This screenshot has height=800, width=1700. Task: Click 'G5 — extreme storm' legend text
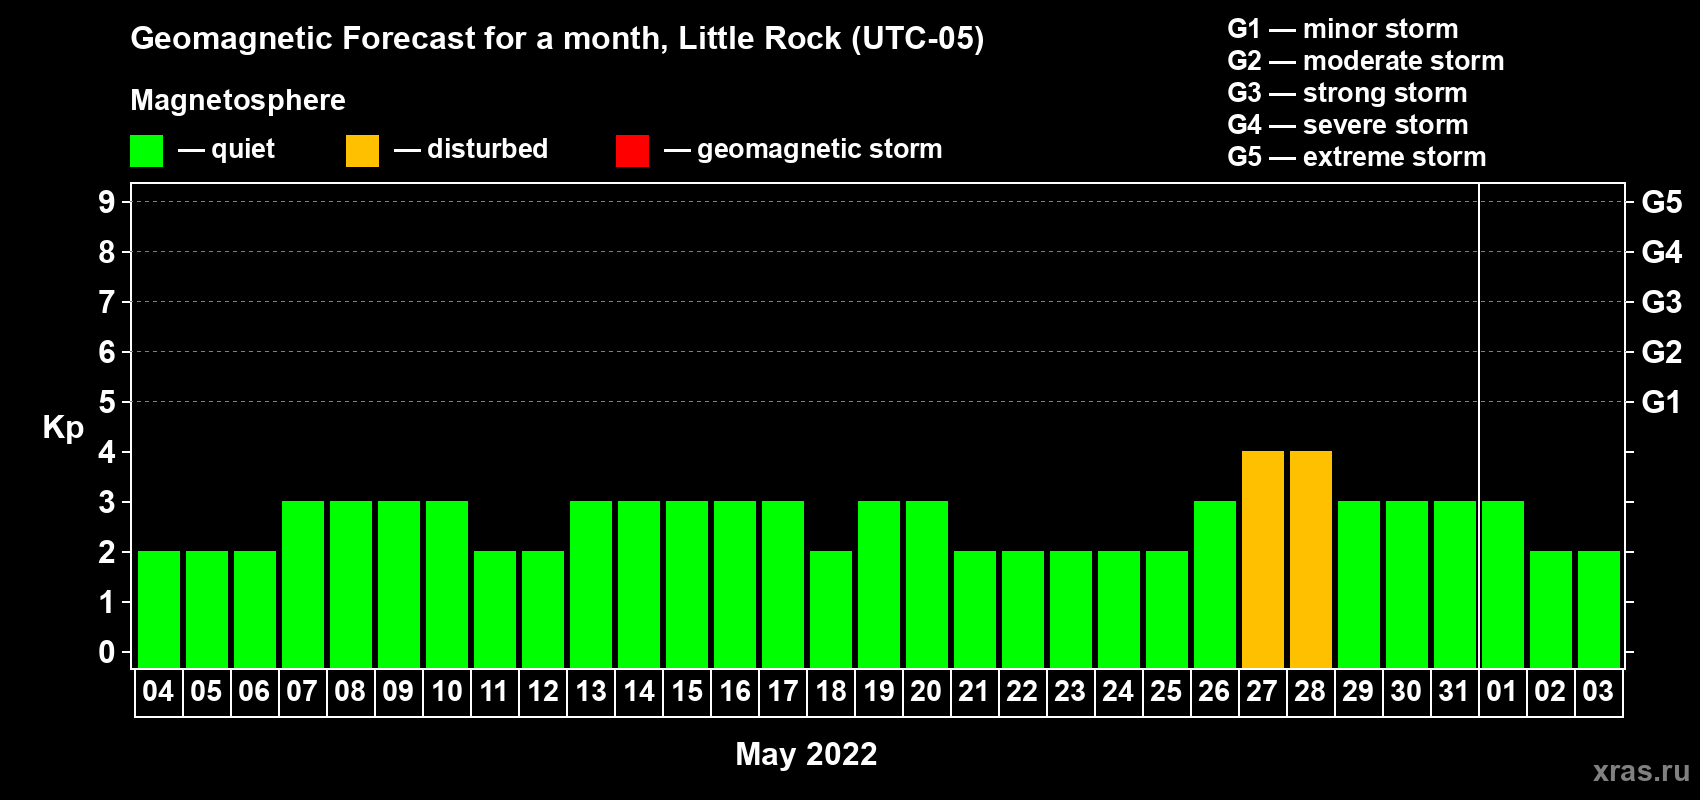[x=1357, y=157]
